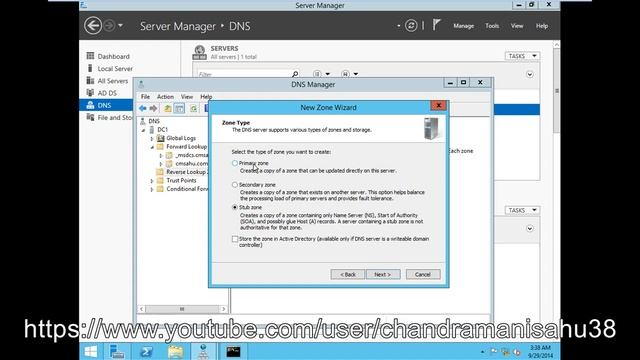Show hidden tray icons arrow
The image size is (640, 360).
[x=482, y=351]
